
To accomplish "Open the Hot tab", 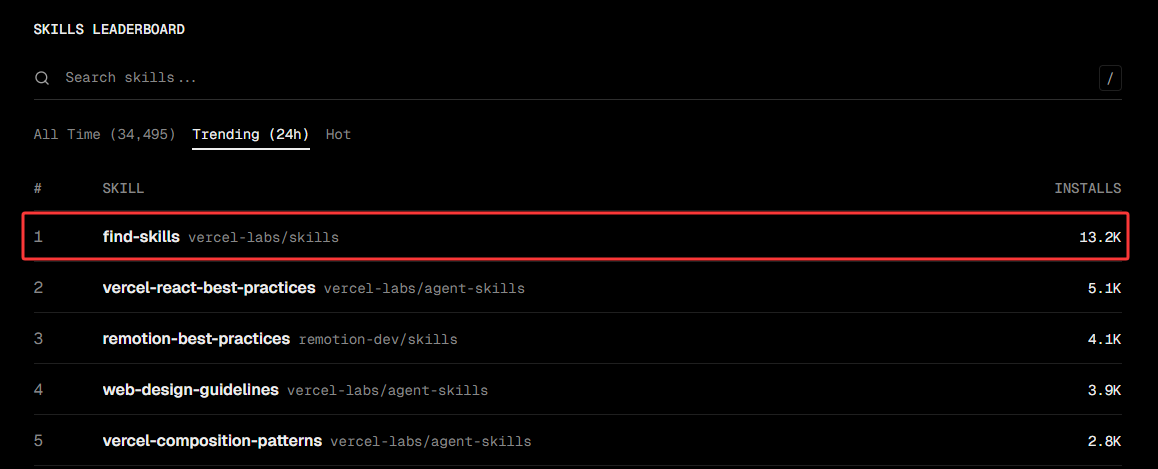I will pyautogui.click(x=338, y=134).
